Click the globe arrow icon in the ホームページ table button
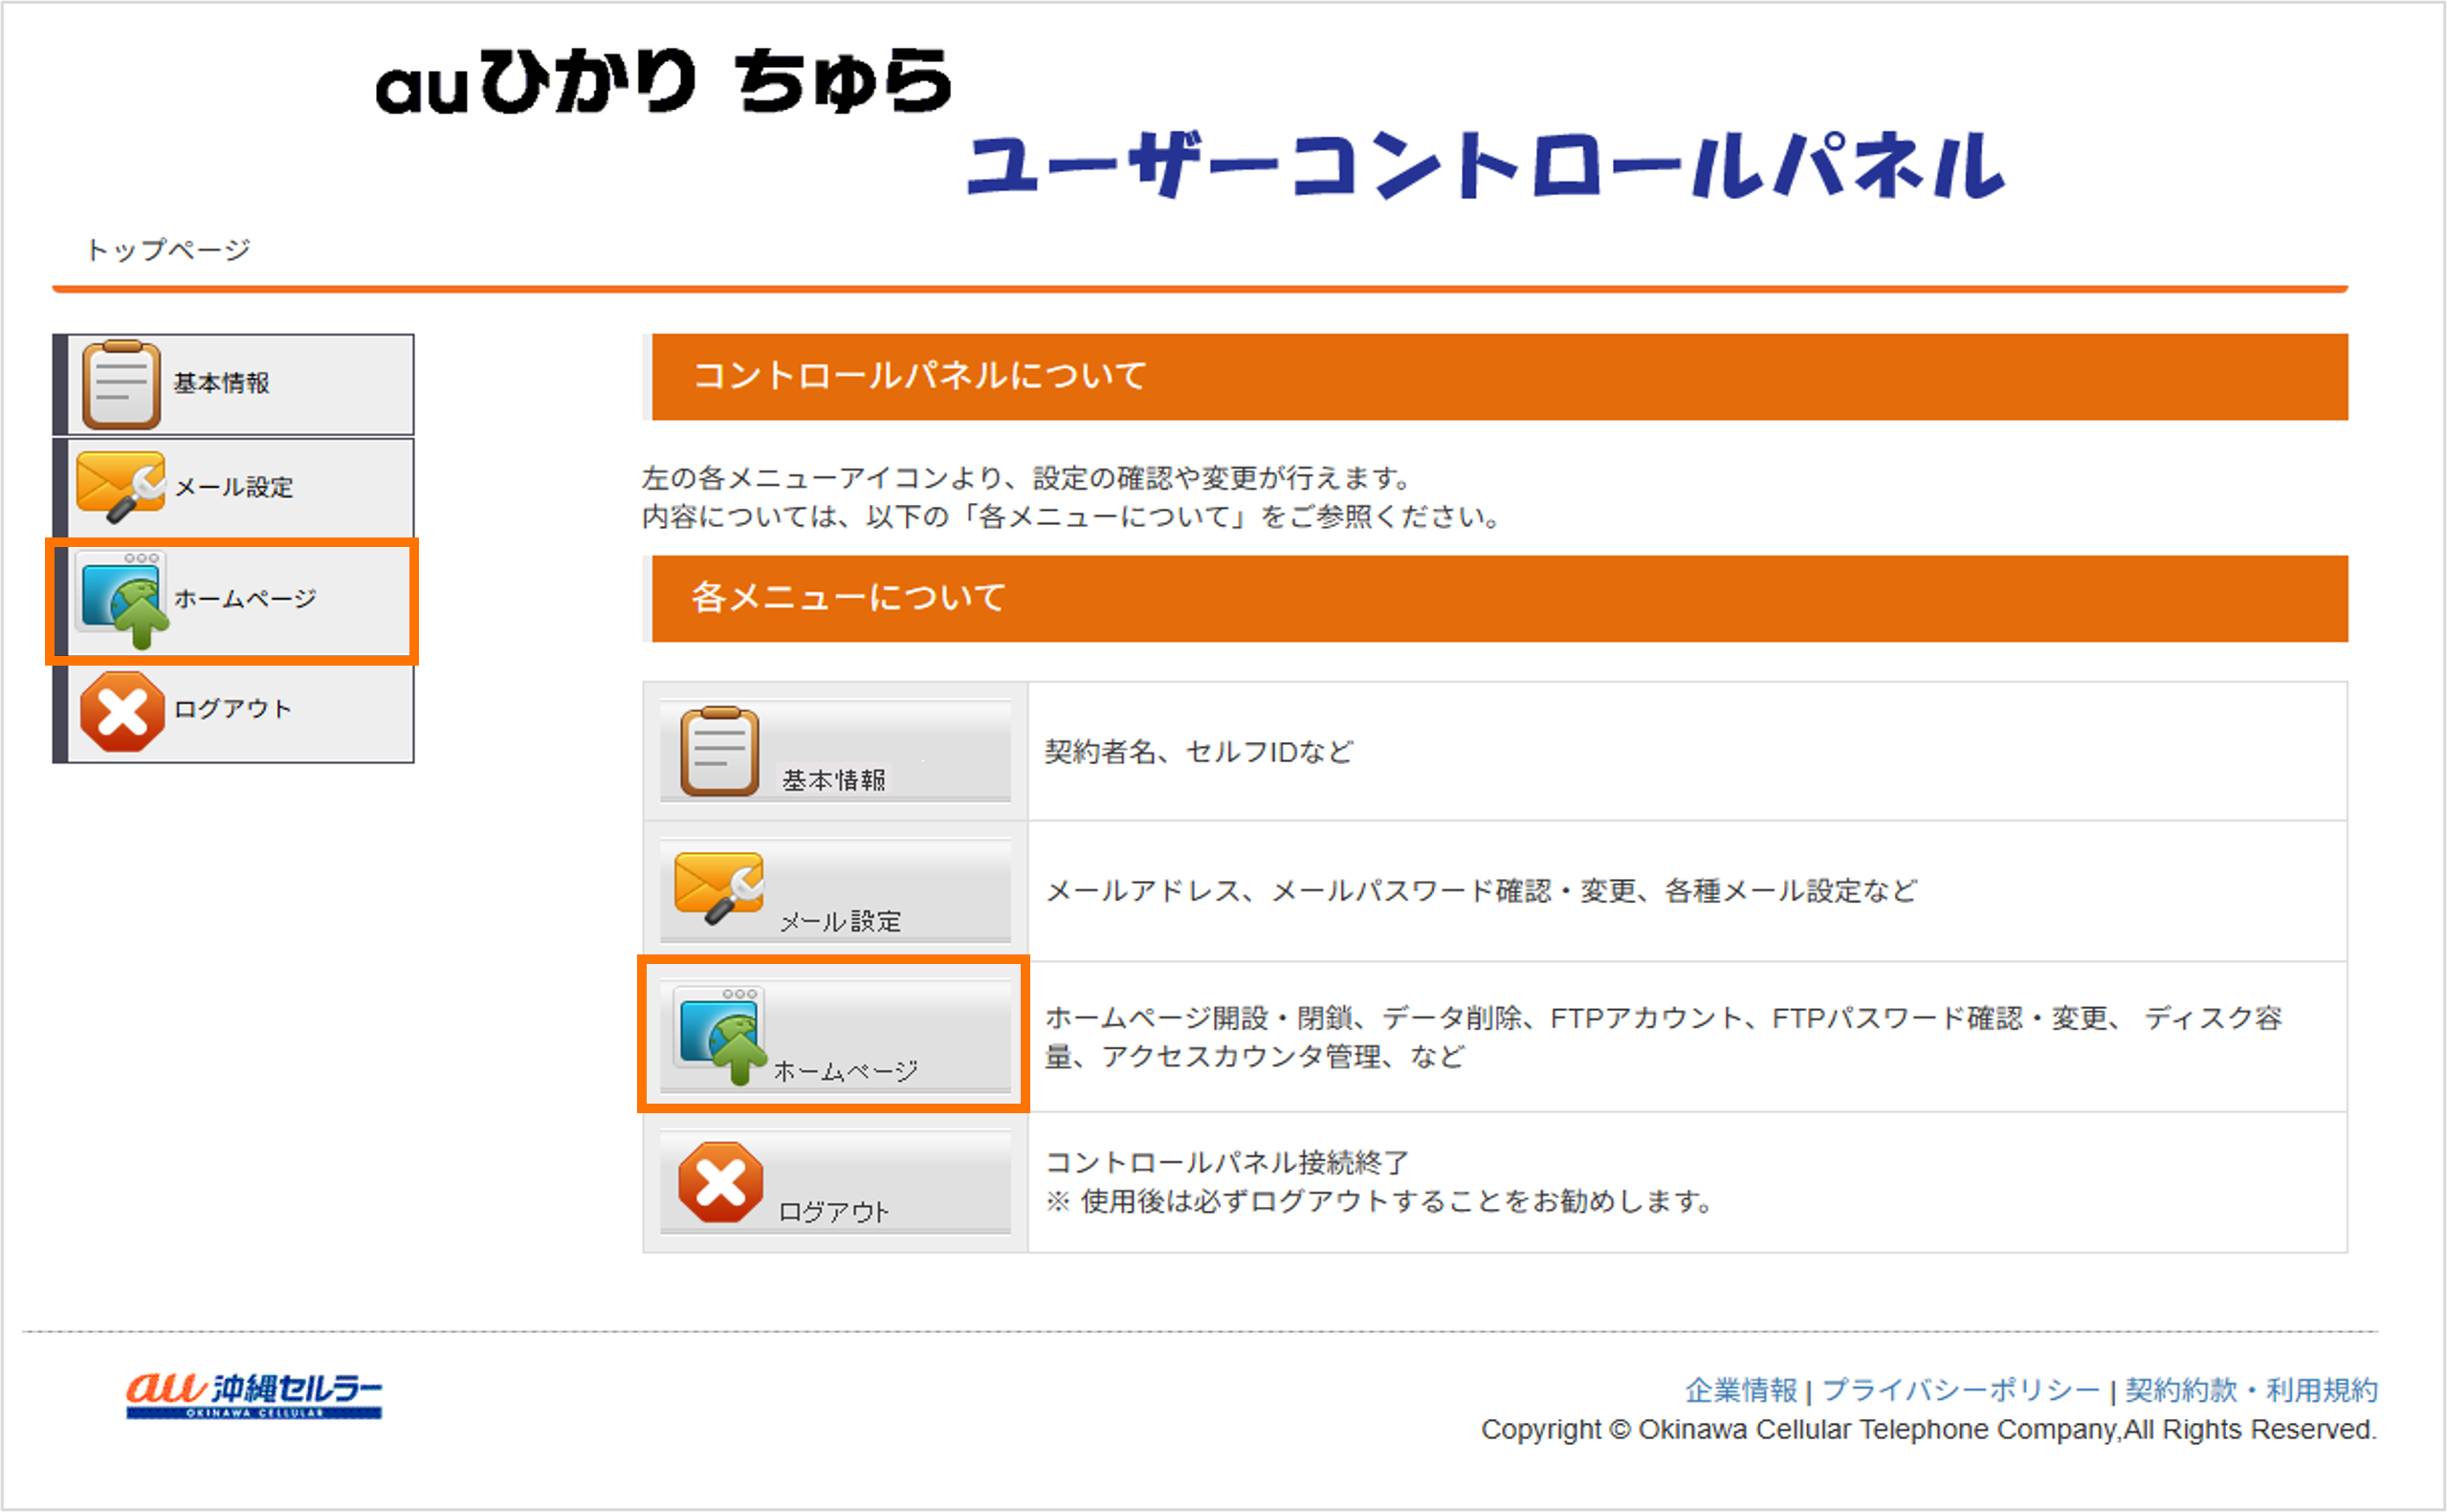This screenshot has width=2447, height=1512. pyautogui.click(x=721, y=1036)
